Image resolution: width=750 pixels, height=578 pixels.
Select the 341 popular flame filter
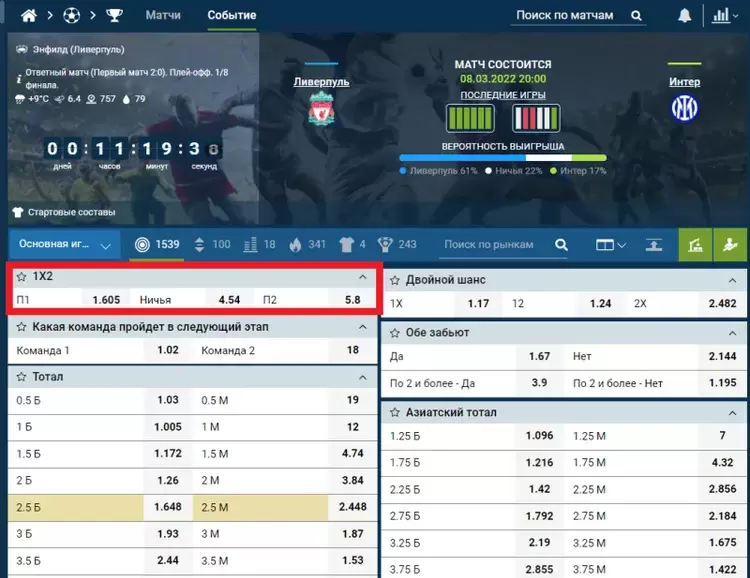click(x=308, y=245)
